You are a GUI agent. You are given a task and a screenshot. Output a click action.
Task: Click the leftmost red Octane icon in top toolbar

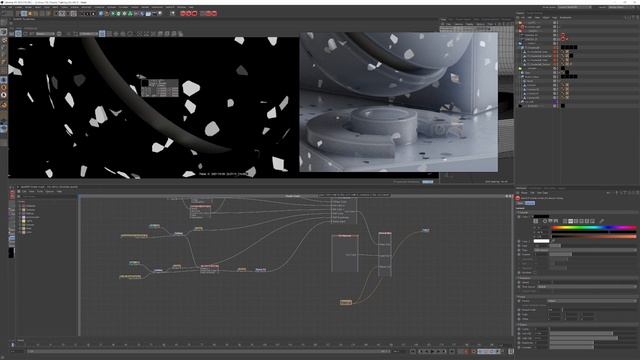pos(183,13)
